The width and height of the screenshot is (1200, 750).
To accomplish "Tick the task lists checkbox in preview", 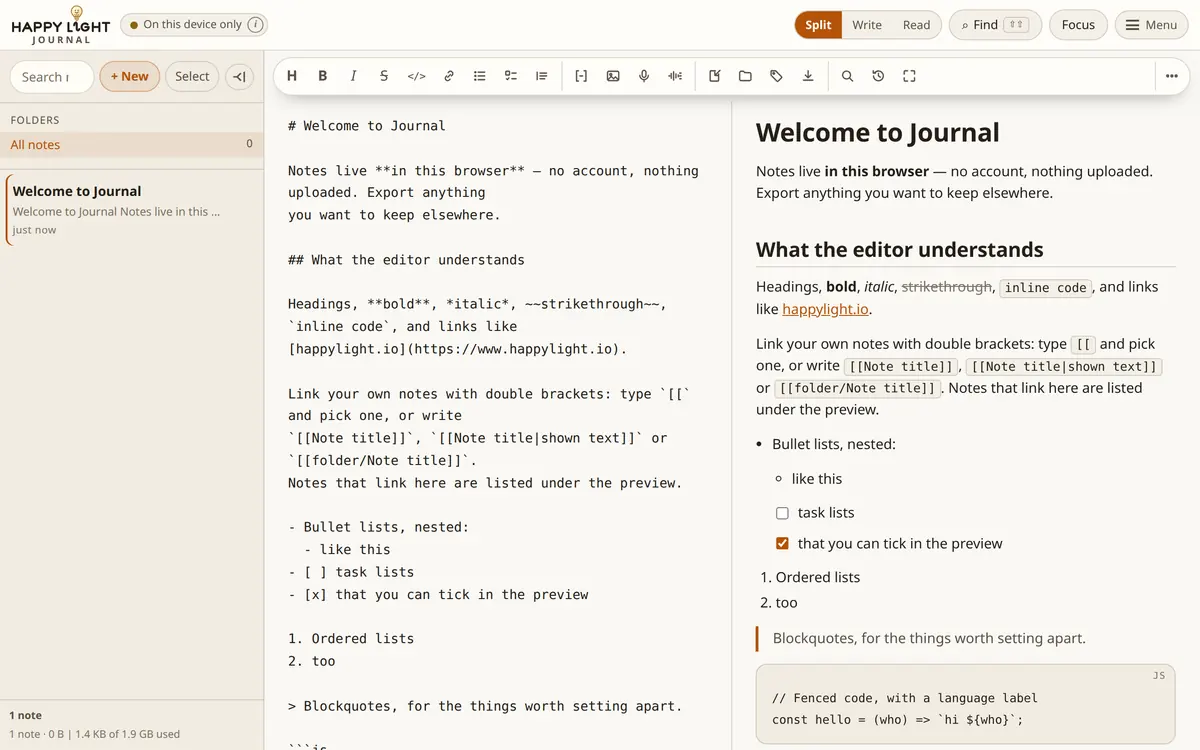I will [783, 513].
